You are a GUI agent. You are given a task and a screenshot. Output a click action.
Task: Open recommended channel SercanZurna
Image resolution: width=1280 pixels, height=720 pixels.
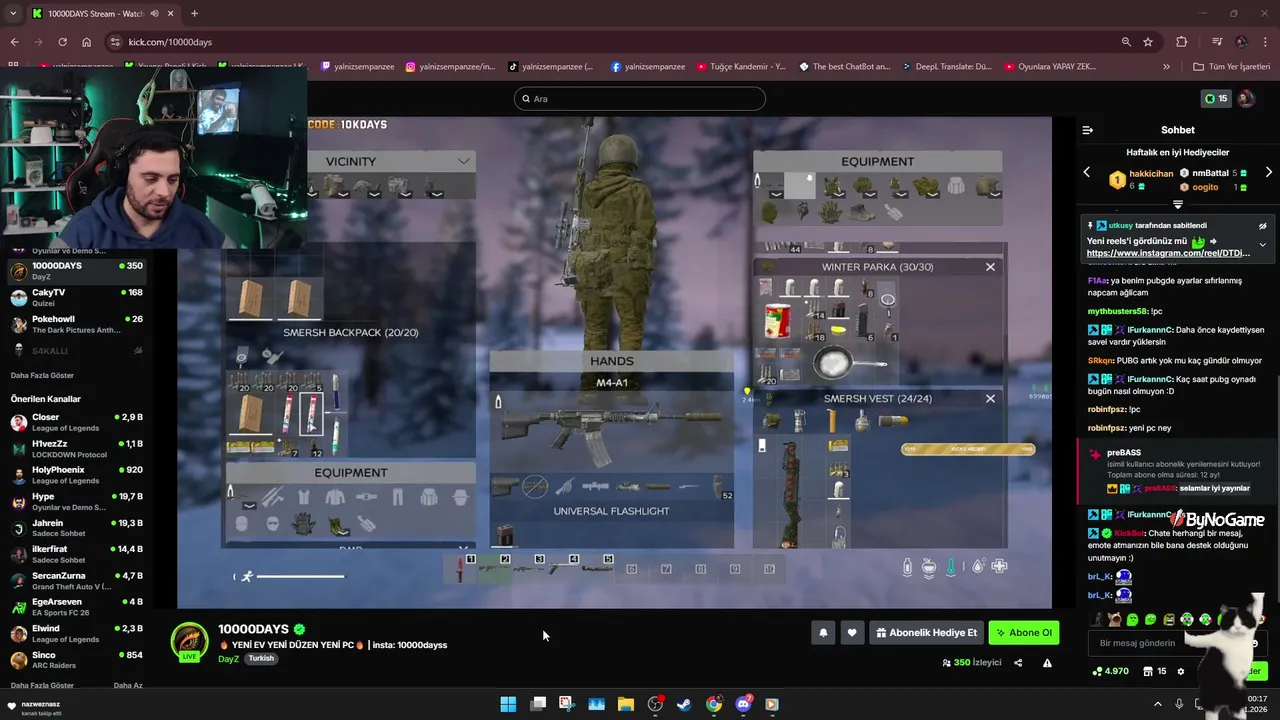(77, 581)
